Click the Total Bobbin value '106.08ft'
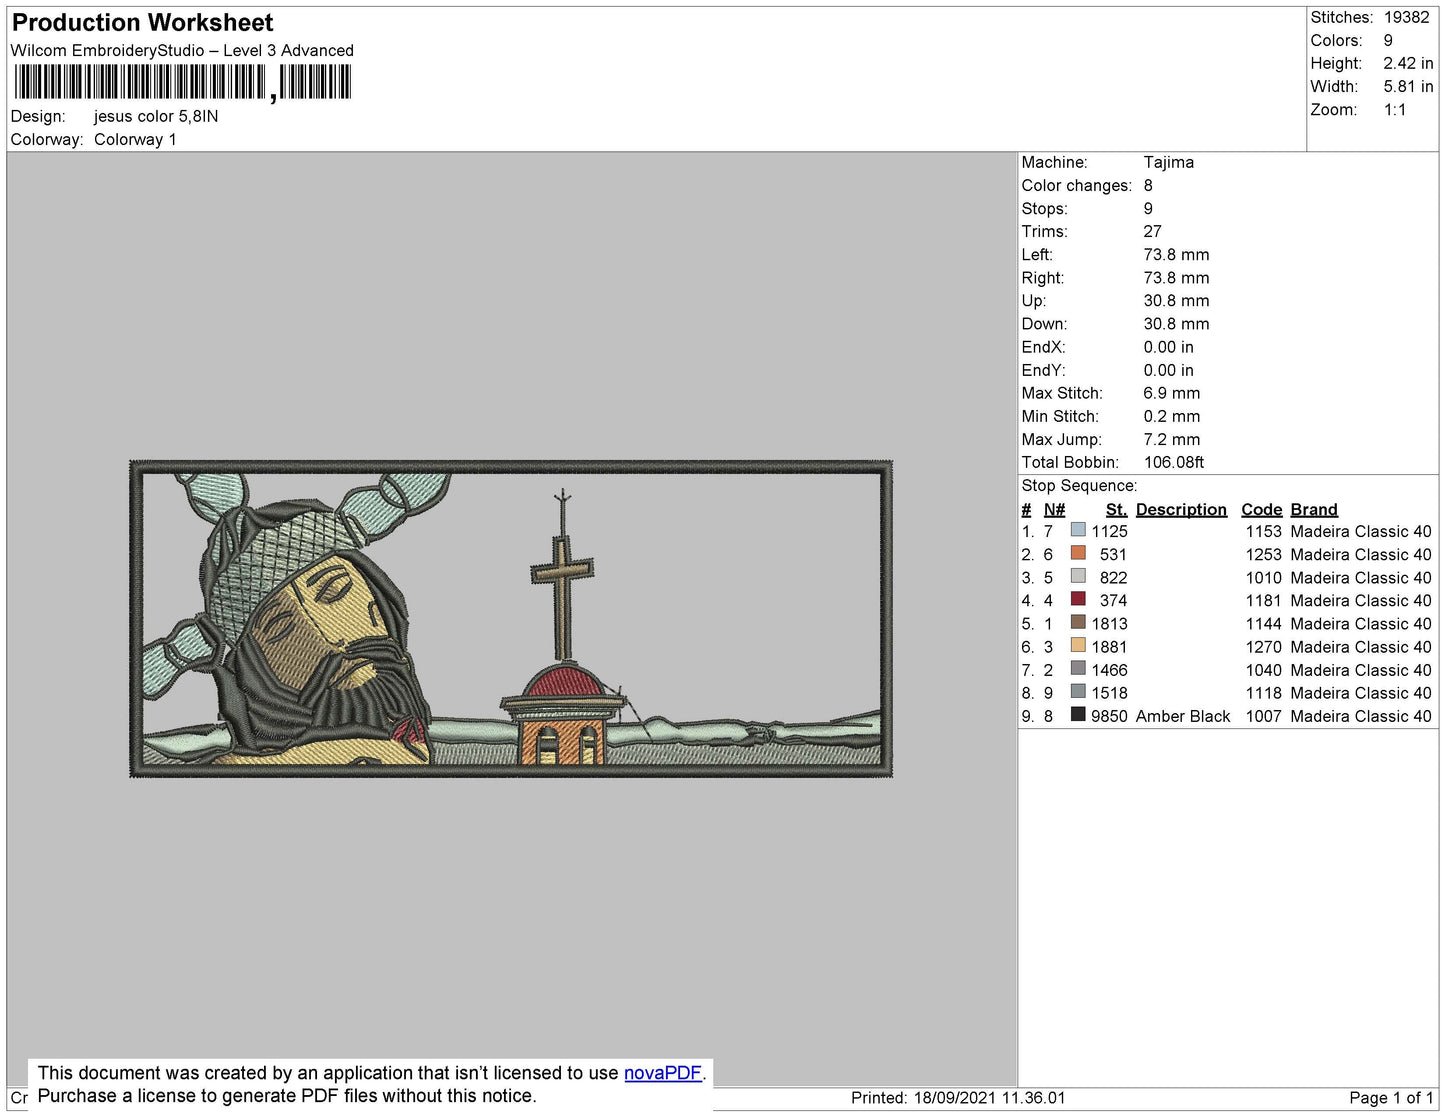This screenshot has width=1445, height=1117. (1174, 463)
